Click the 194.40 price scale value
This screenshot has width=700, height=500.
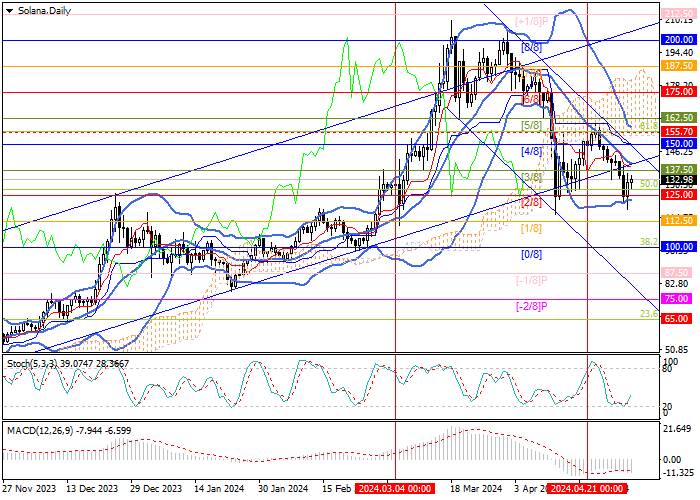tap(679, 53)
